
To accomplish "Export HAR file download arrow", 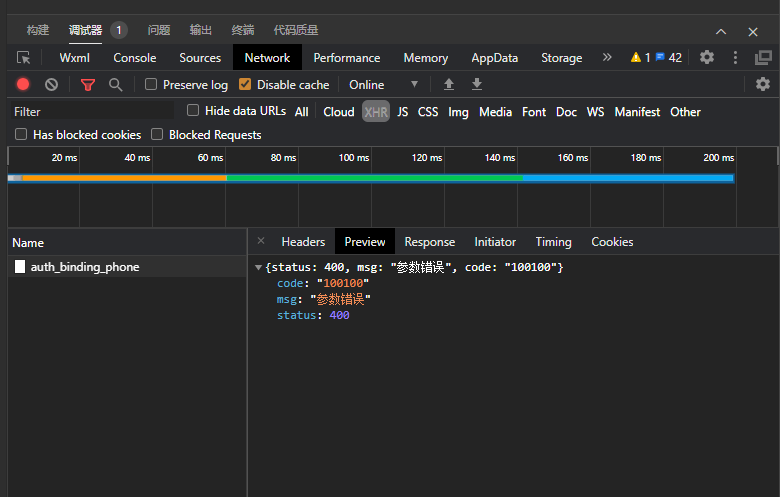I will point(477,84).
